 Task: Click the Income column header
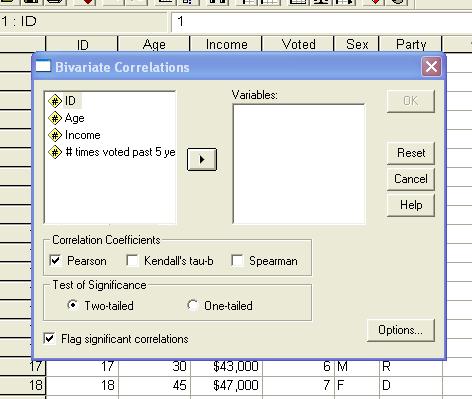[226, 44]
